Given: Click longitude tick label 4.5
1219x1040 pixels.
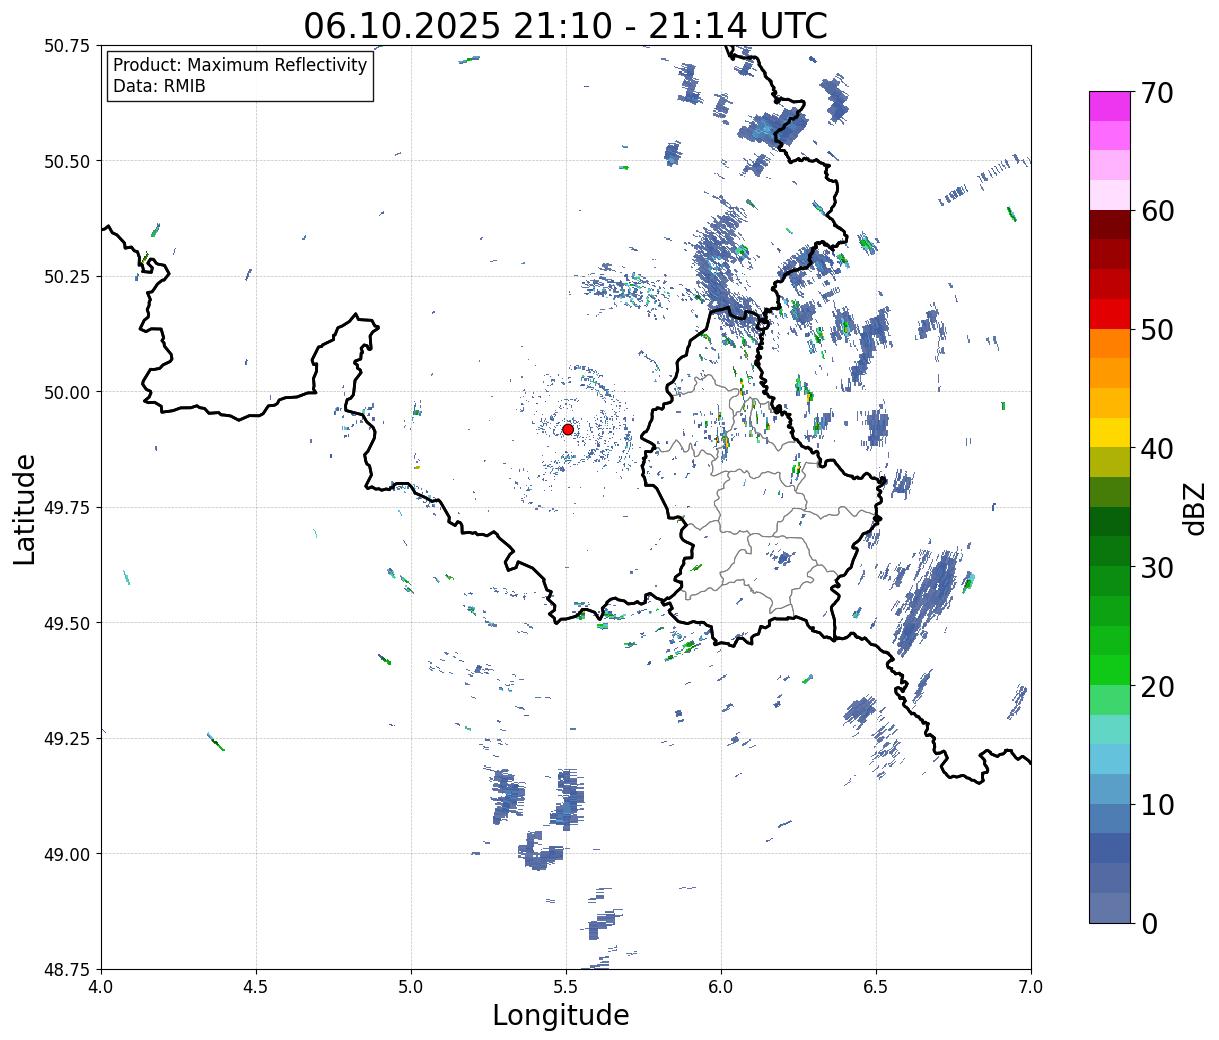Looking at the screenshot, I should pos(256,986).
